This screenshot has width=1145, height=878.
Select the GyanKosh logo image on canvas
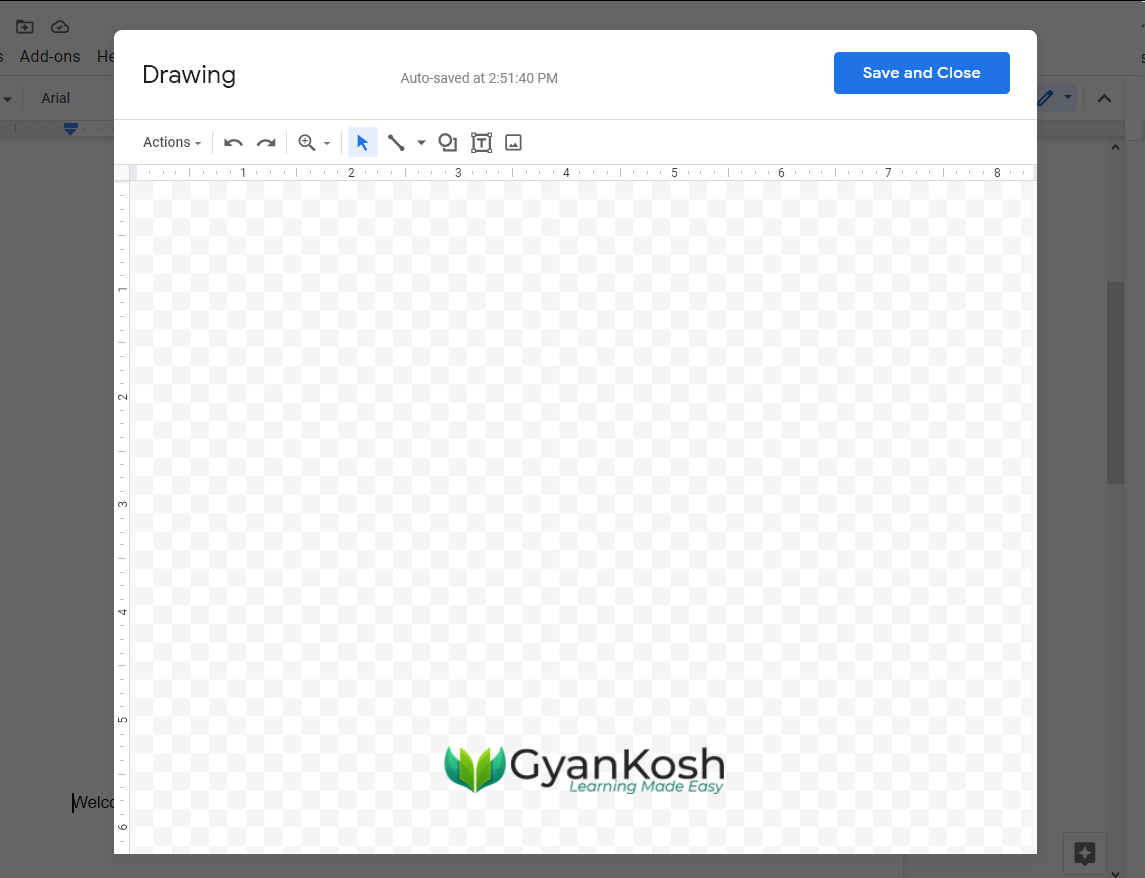click(x=585, y=768)
